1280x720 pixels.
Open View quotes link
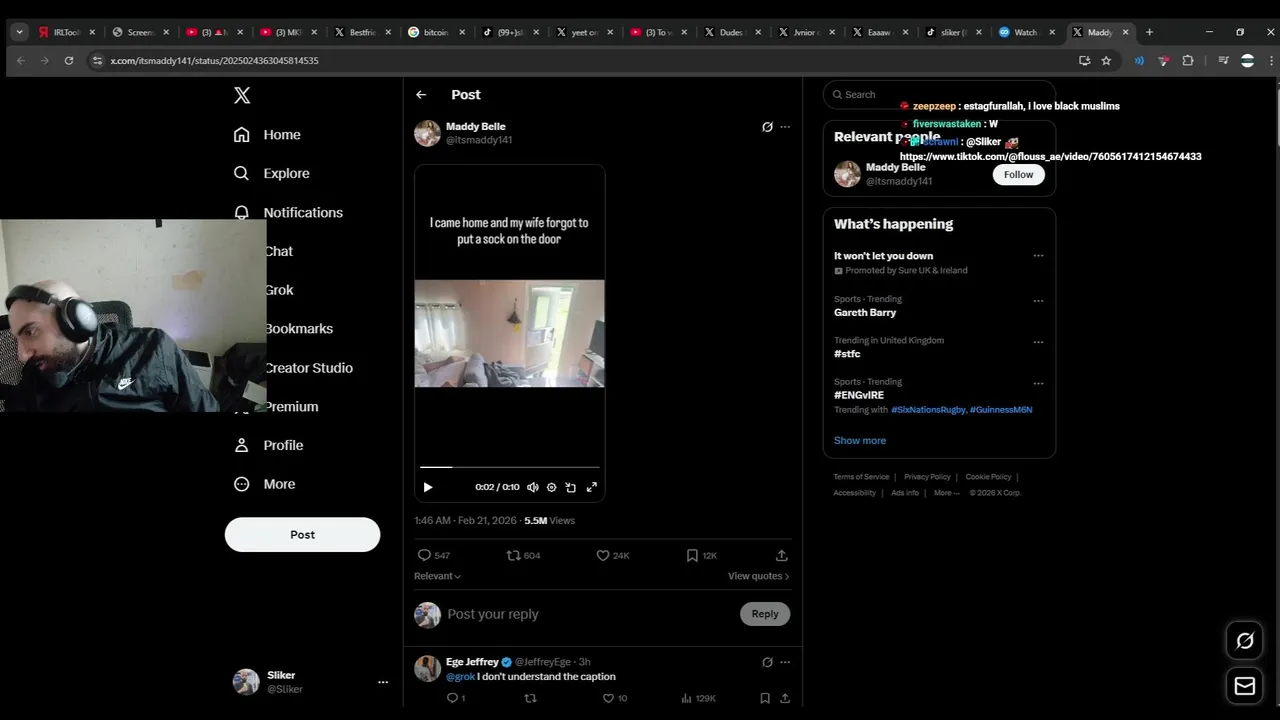tap(758, 576)
